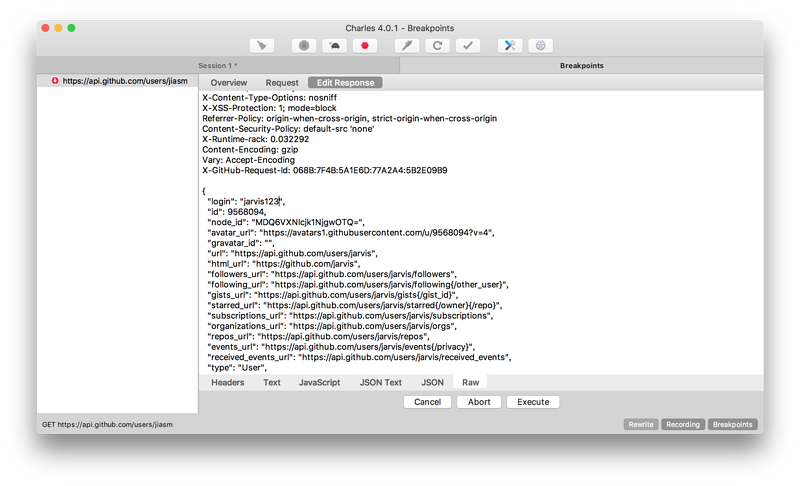Click the Cancel button
The height and width of the screenshot is (486, 800).
428,402
